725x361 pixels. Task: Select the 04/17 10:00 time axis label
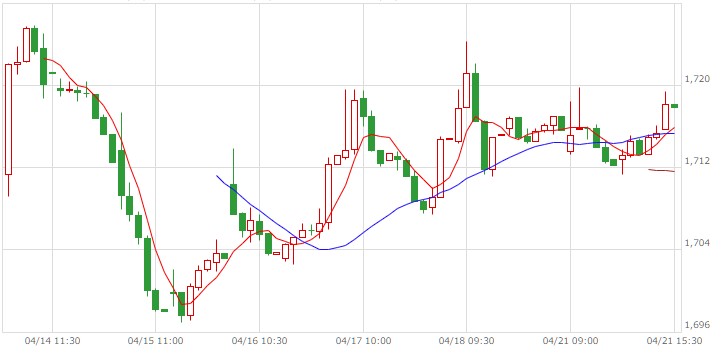pos(363,341)
